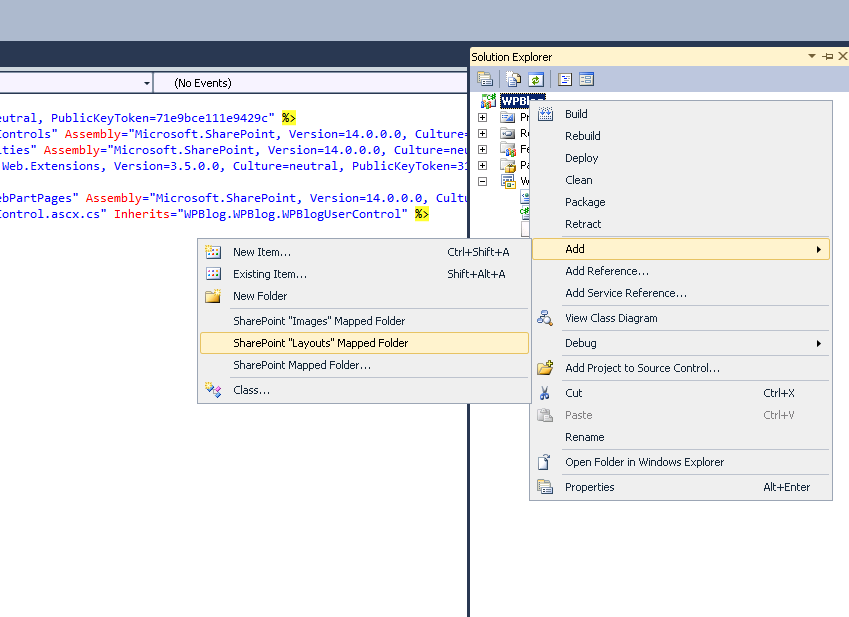
Task: Select Package in the project menu
Action: click(681, 202)
